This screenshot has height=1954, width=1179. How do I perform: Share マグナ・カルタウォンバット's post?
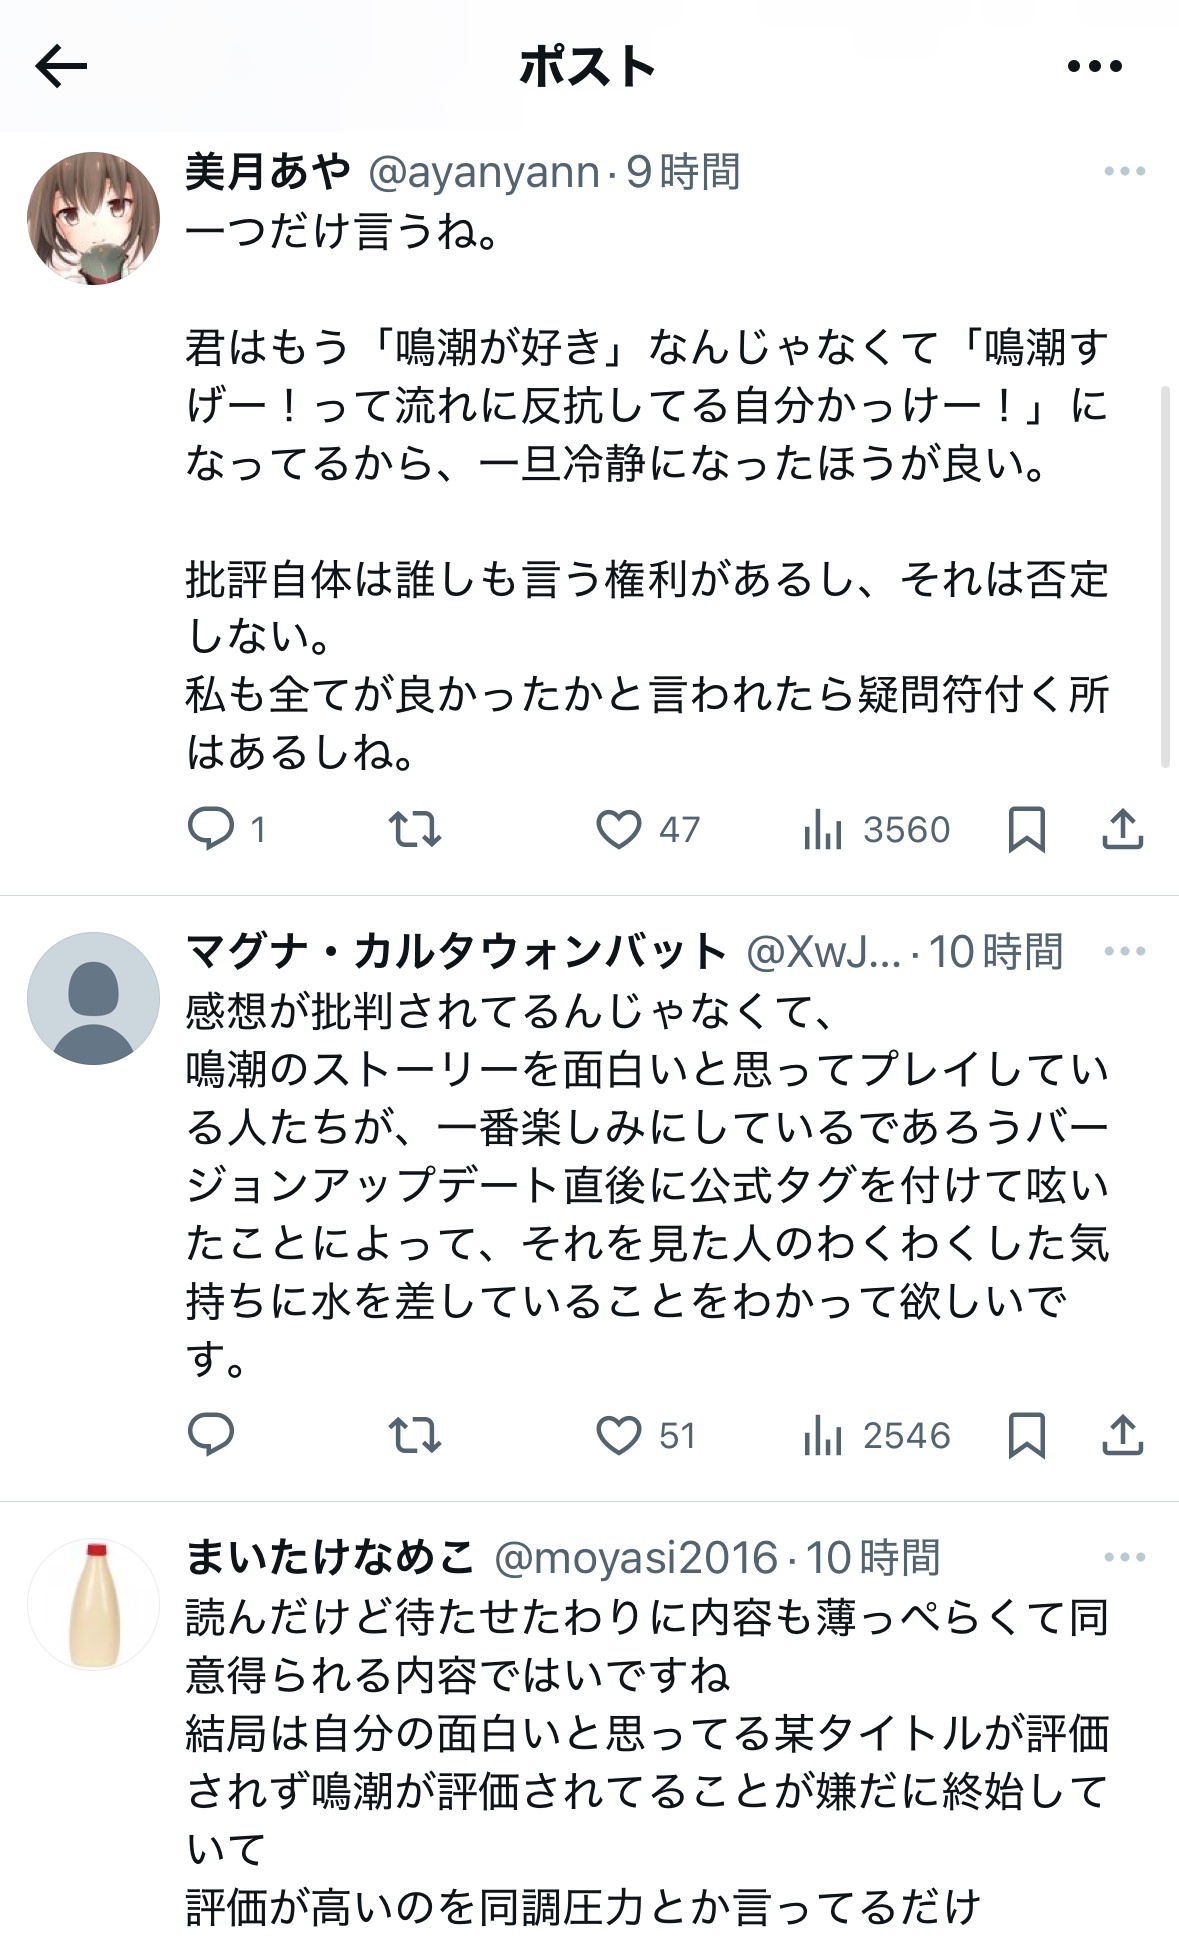click(x=1122, y=1435)
